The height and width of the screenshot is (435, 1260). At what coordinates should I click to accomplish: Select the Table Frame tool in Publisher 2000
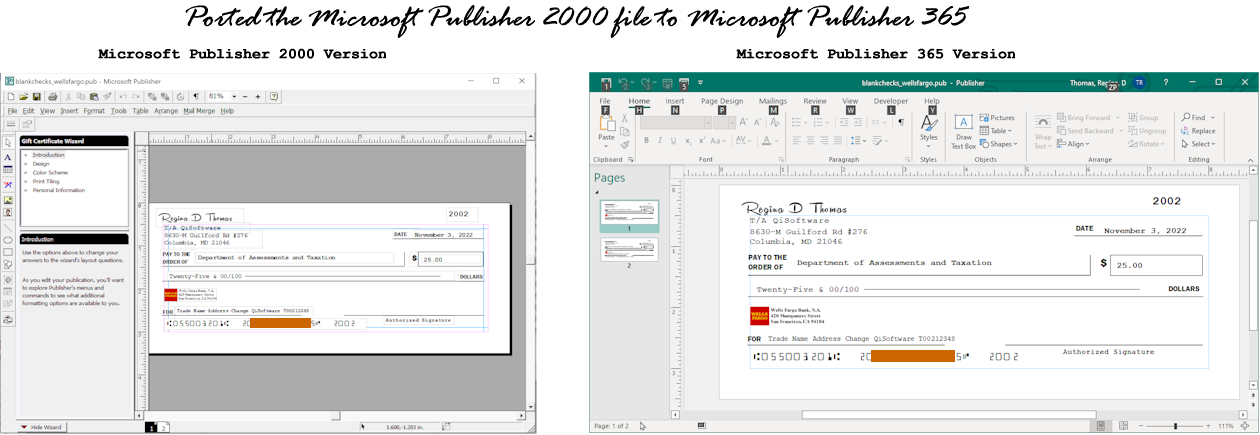tap(8, 171)
